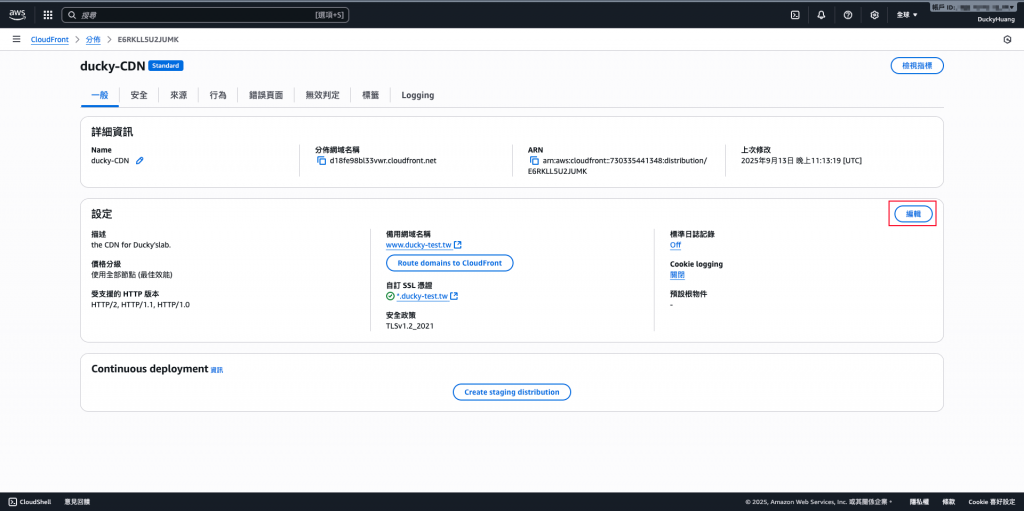The height and width of the screenshot is (511, 1024).
Task: Click the 檢視指標 button
Action: (x=917, y=65)
